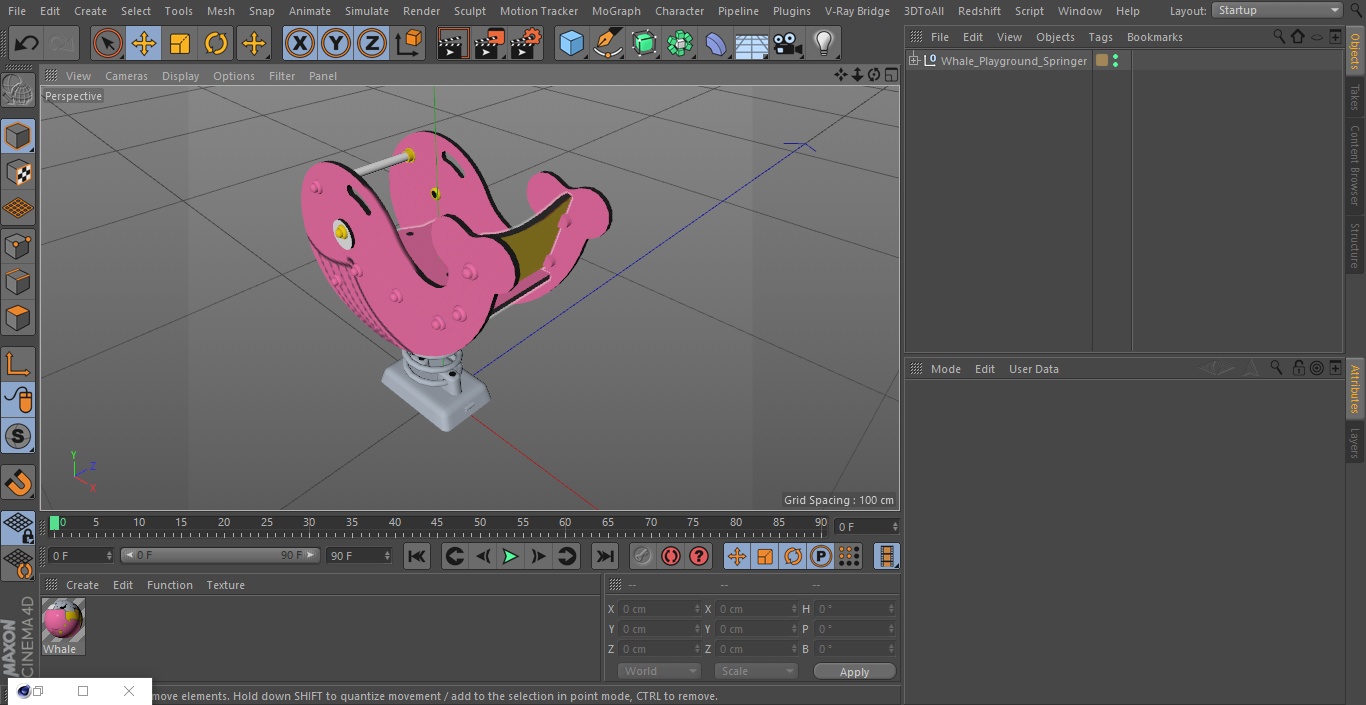Image resolution: width=1366 pixels, height=705 pixels.
Task: Add an Array modeling object
Action: click(x=680, y=44)
